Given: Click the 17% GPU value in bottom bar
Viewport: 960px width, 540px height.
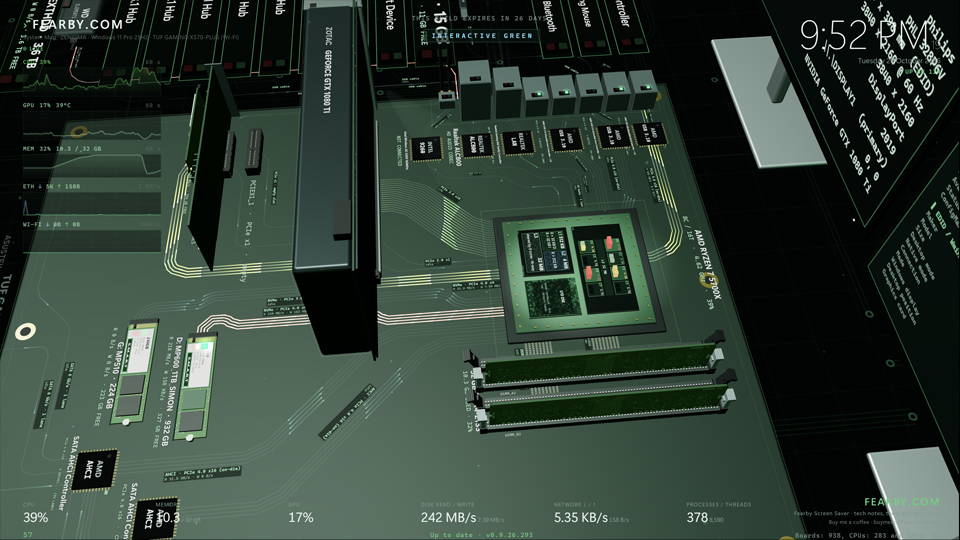Looking at the screenshot, I should pos(301,518).
